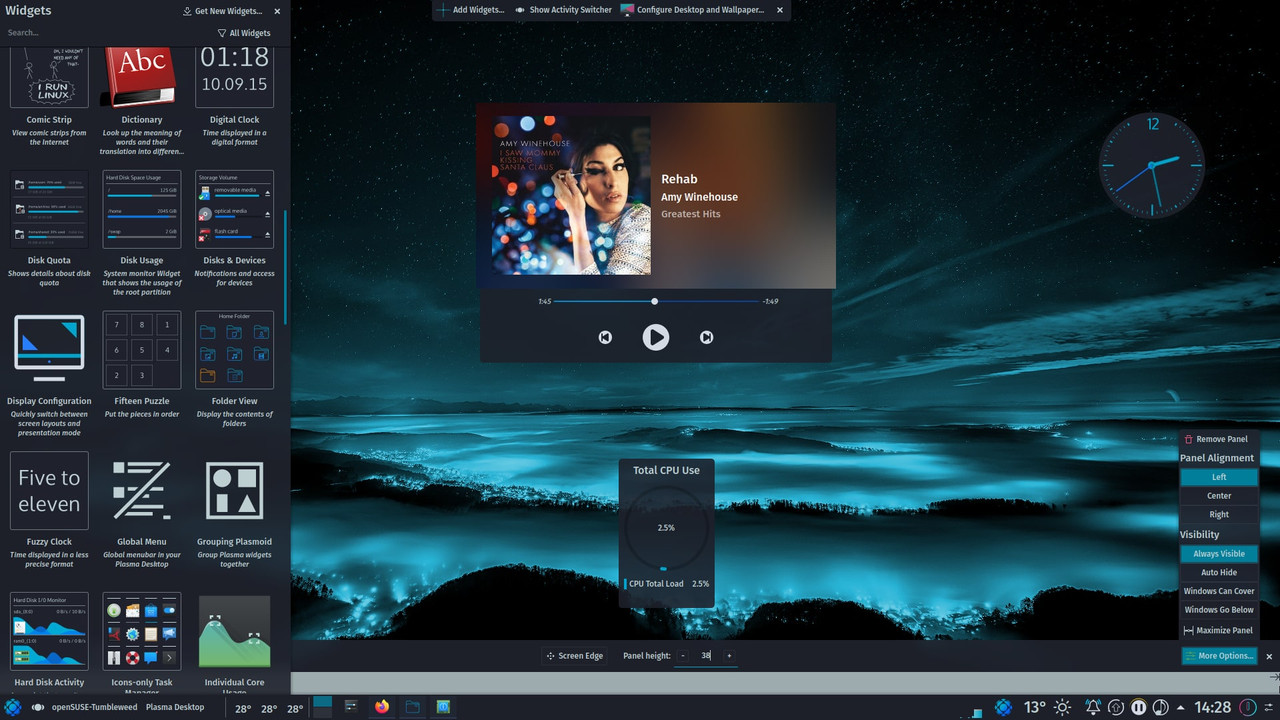
Task: Click Add Widgets in top toolbar
Action: 470,10
